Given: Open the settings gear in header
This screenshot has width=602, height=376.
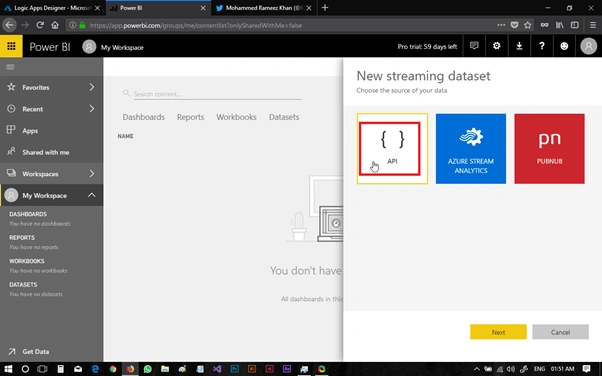Looking at the screenshot, I should pos(496,46).
